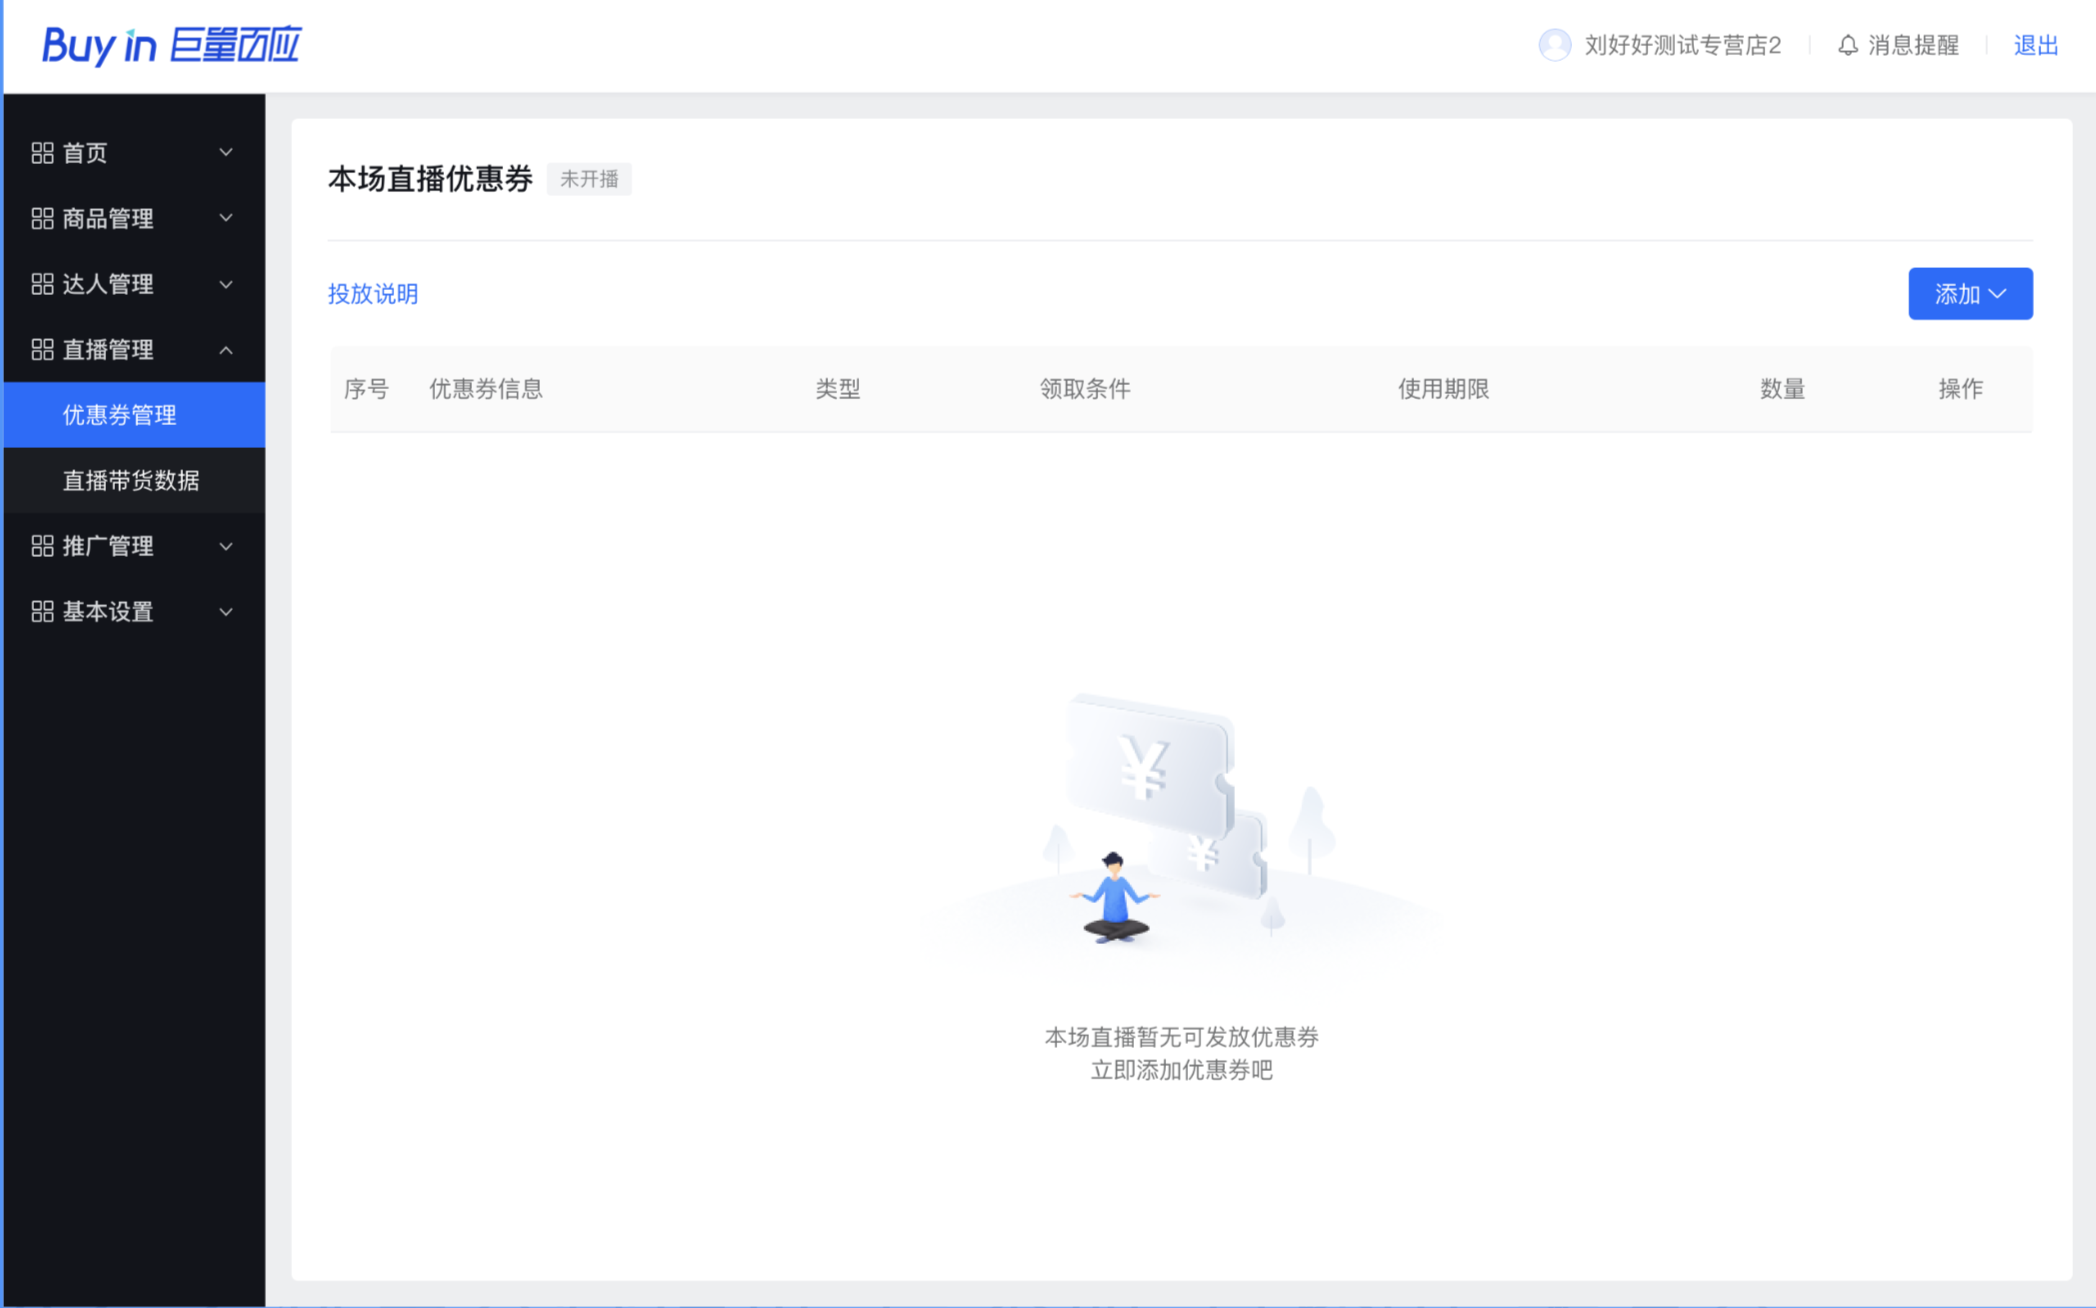Click 退出 to log out
Image resolution: width=2096 pixels, height=1308 pixels.
point(2035,45)
